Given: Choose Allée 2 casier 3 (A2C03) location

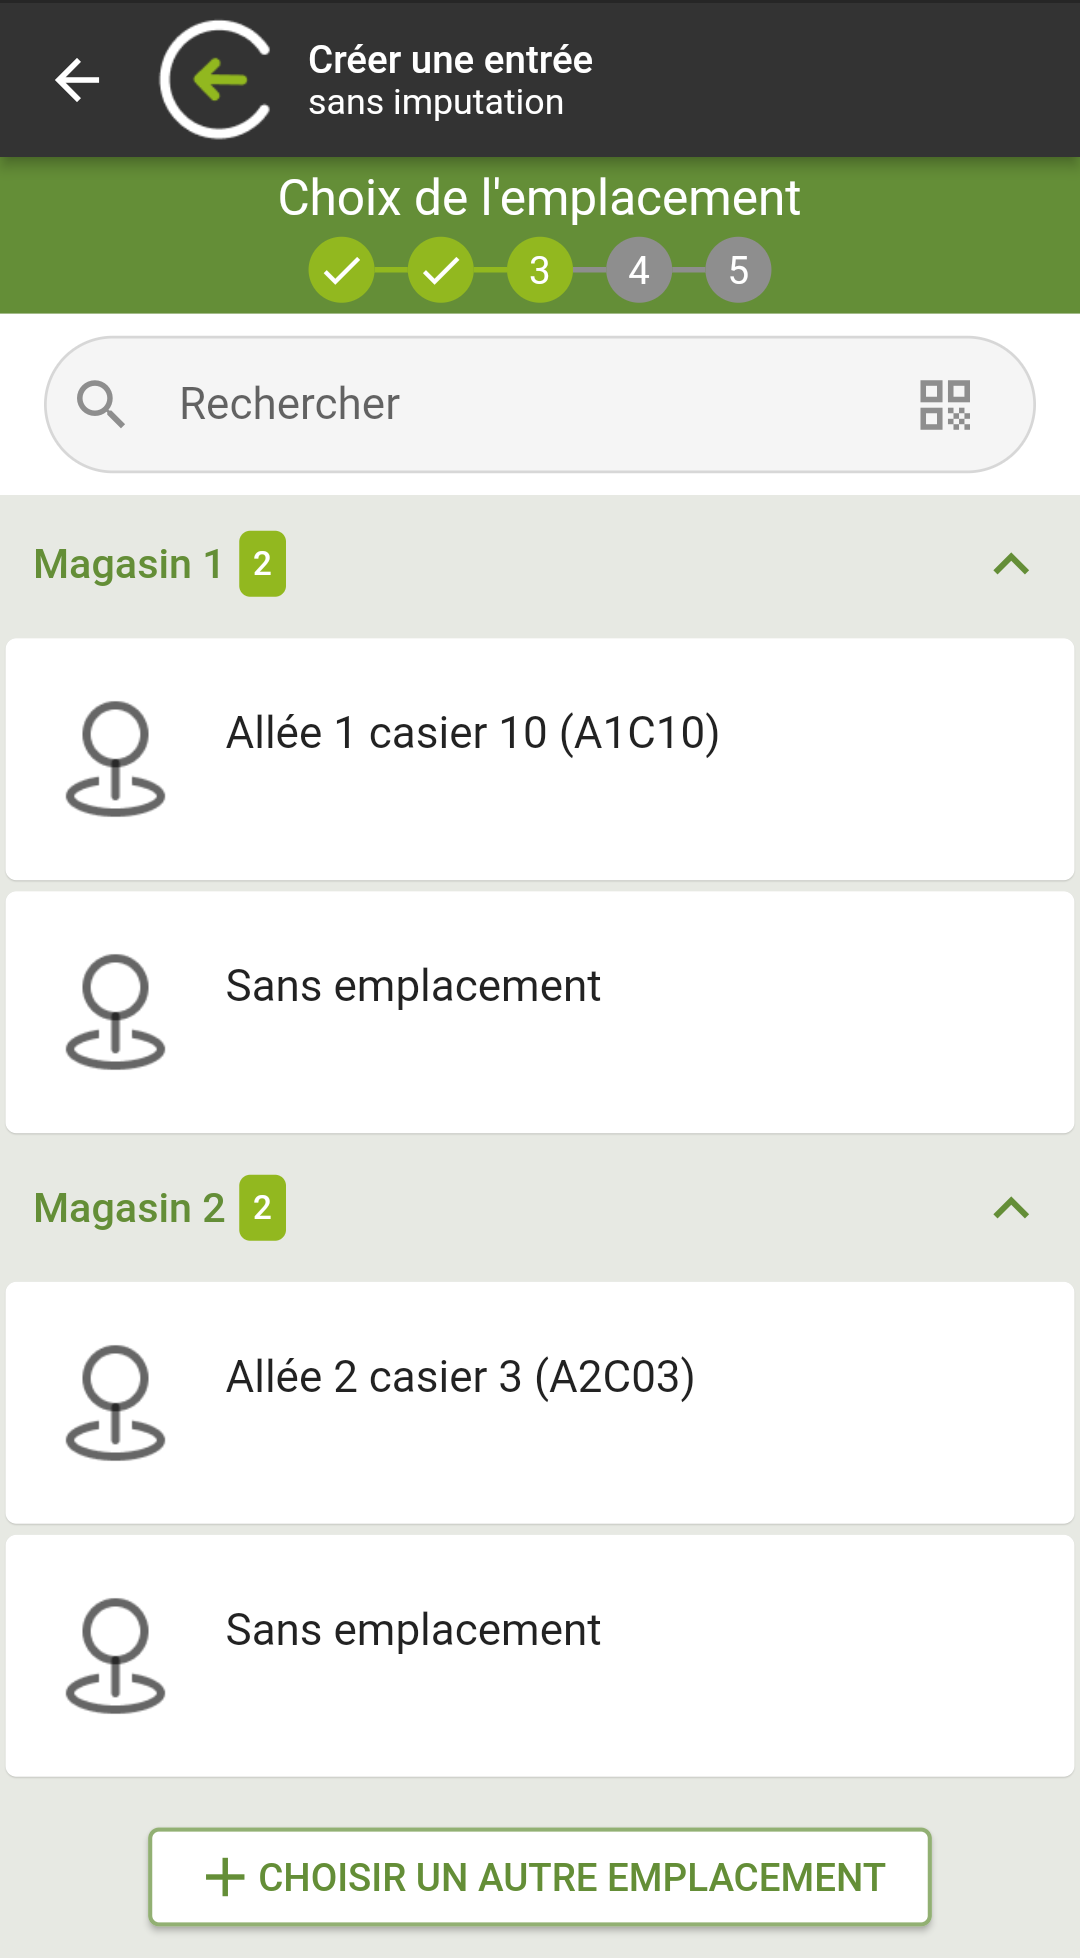Looking at the screenshot, I should pos(540,1403).
